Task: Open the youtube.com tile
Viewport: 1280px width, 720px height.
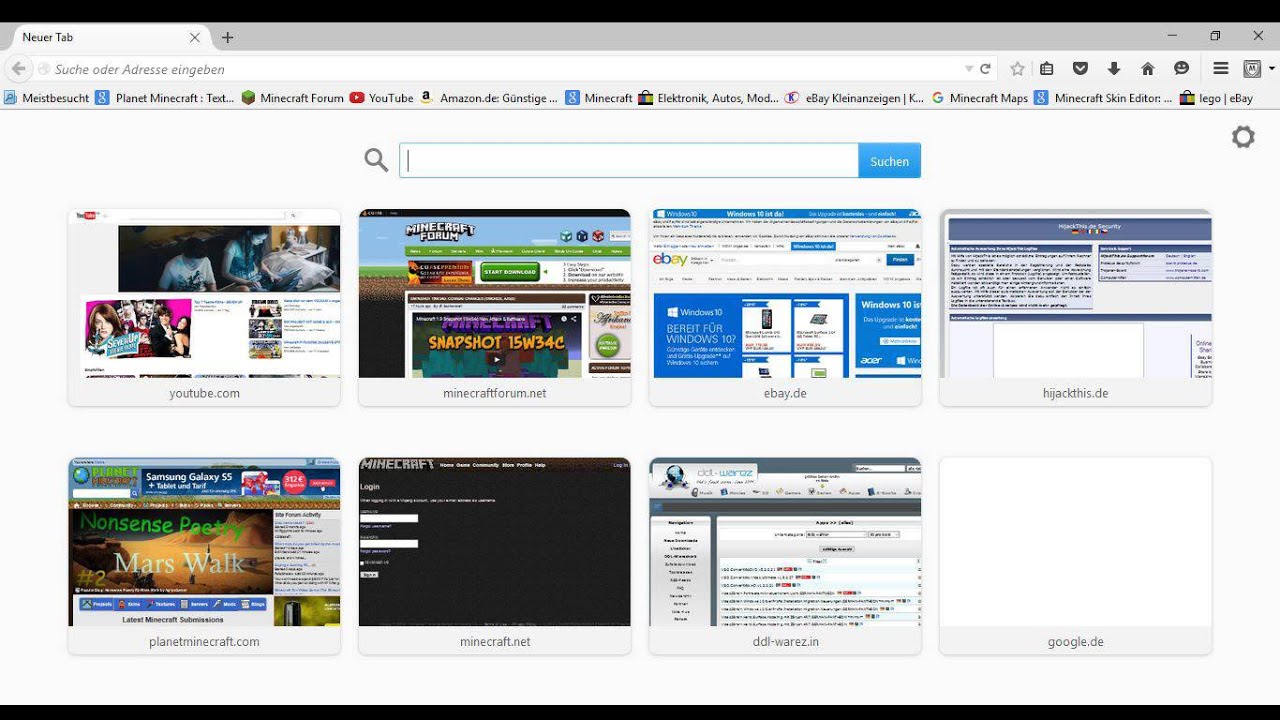Action: point(204,307)
